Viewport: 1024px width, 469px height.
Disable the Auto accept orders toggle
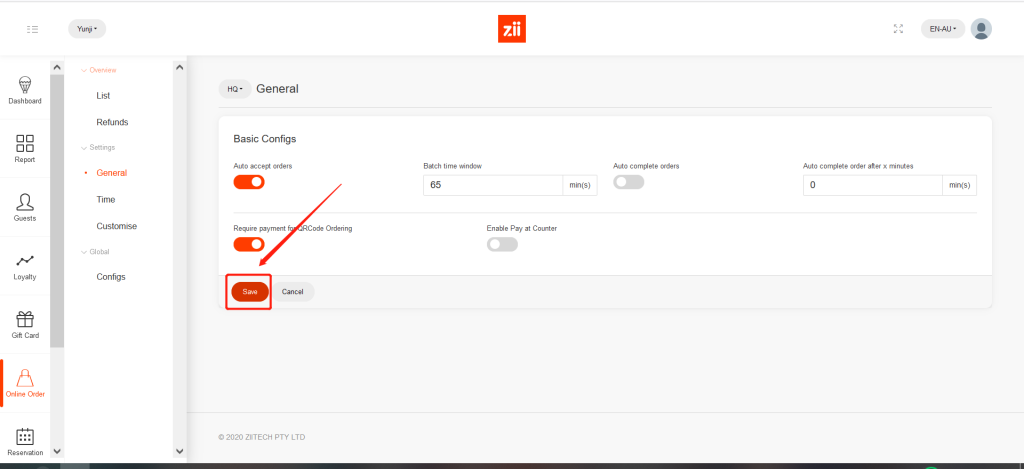pyautogui.click(x=249, y=182)
